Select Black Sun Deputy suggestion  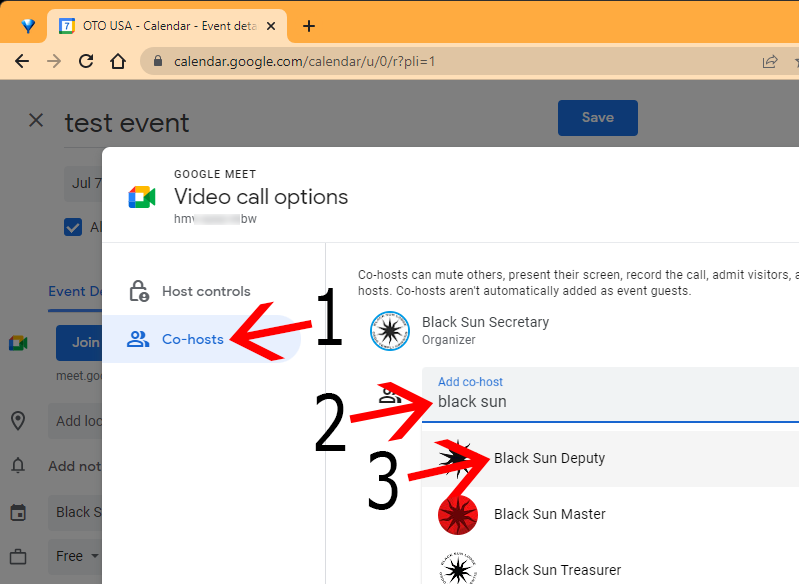610,458
